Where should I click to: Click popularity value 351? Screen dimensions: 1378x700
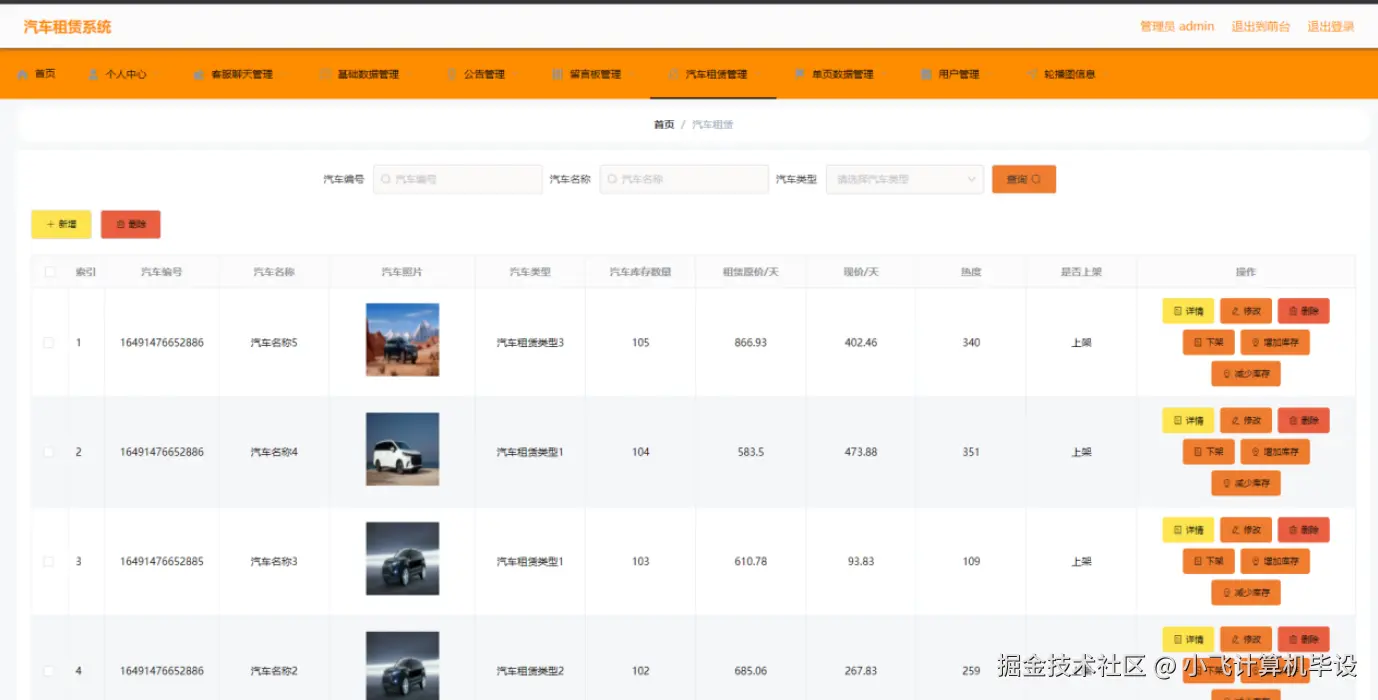(971, 452)
